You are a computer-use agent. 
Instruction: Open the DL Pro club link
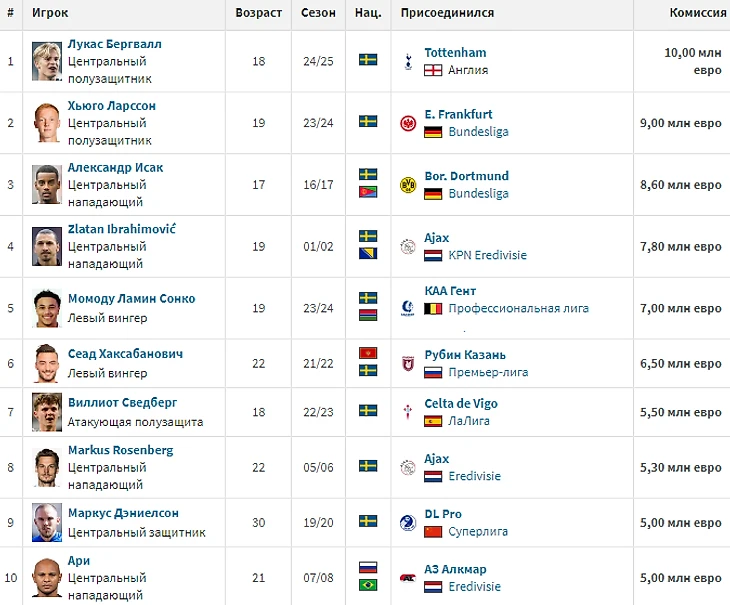pos(443,514)
